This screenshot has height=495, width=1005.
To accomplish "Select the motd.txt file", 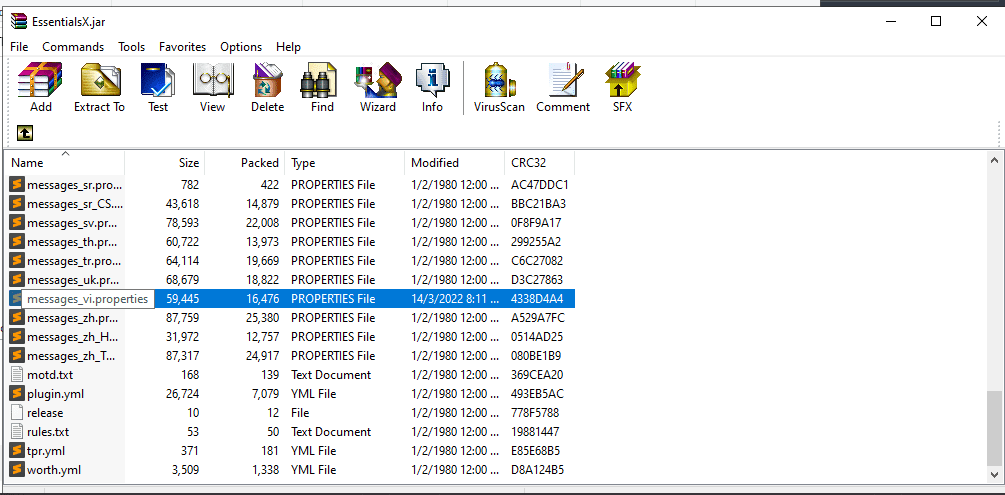I will (50, 375).
